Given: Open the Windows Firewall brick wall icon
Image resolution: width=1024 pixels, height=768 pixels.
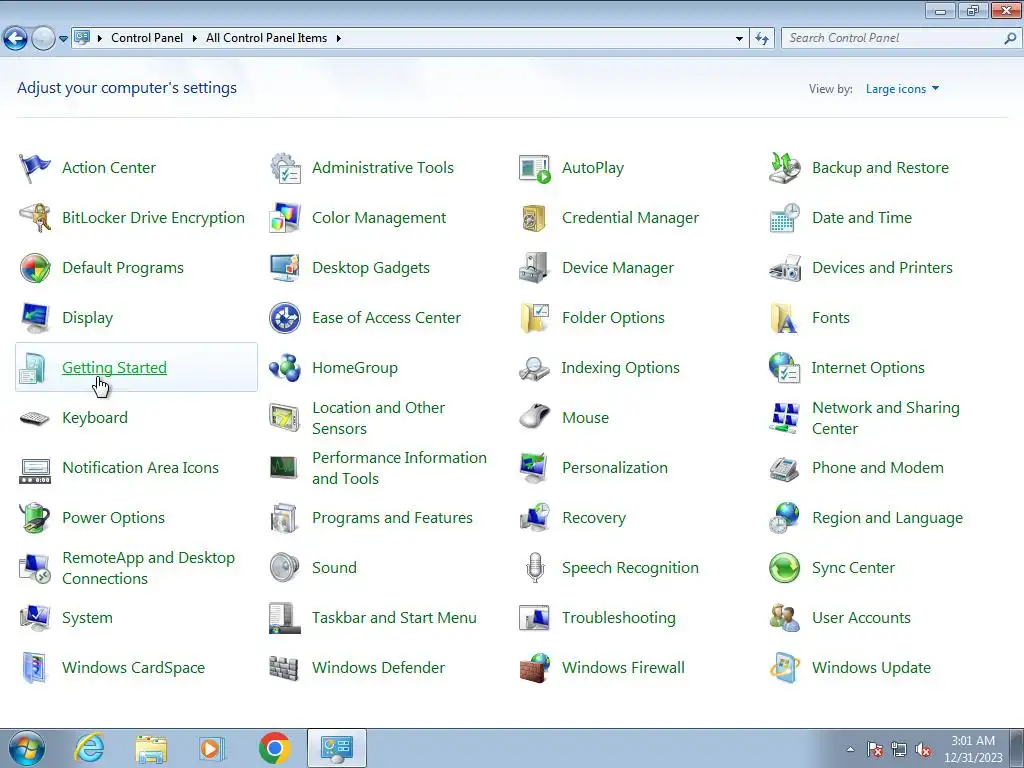Looking at the screenshot, I should tap(535, 668).
